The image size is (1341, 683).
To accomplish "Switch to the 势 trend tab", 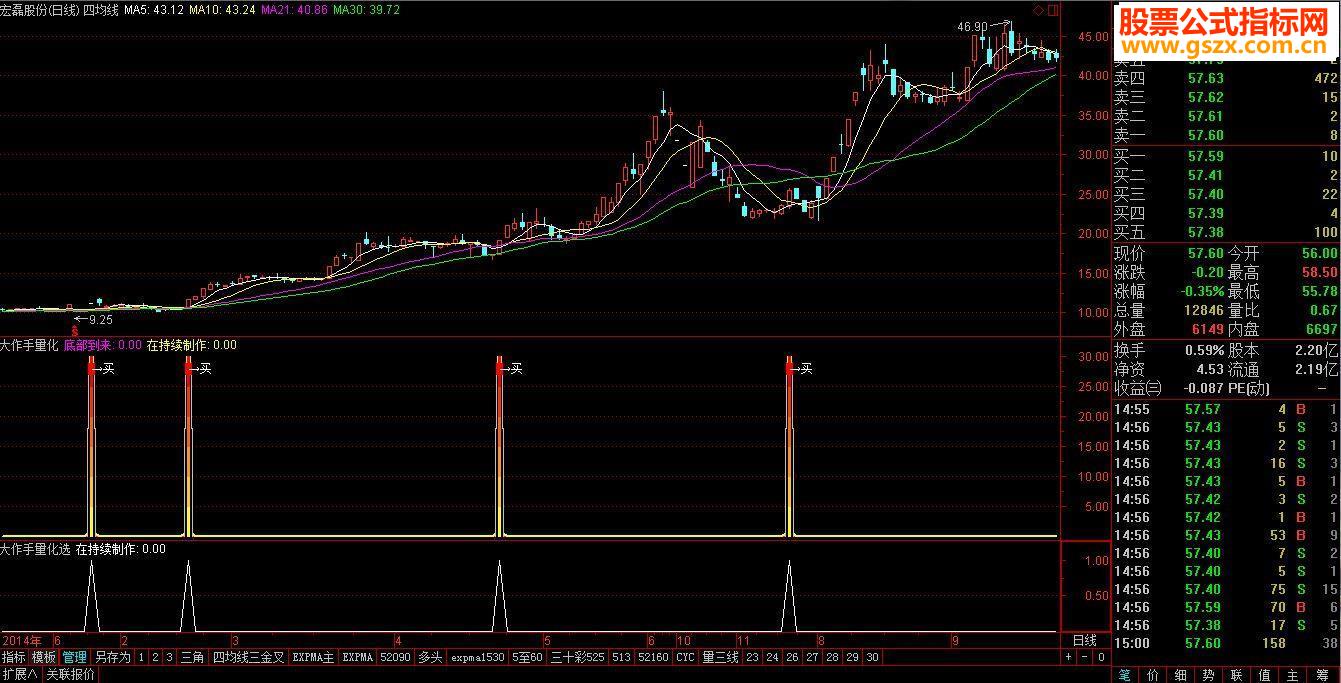I will (1208, 675).
